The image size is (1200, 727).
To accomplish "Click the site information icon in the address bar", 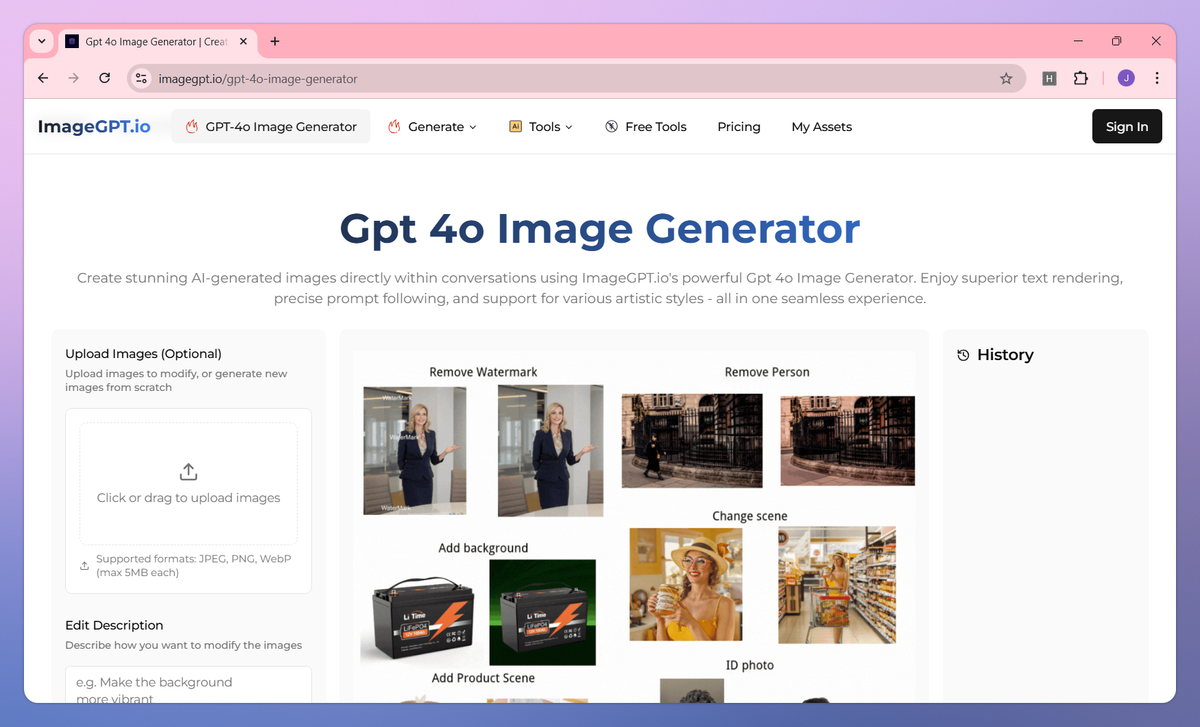I will pyautogui.click(x=141, y=77).
